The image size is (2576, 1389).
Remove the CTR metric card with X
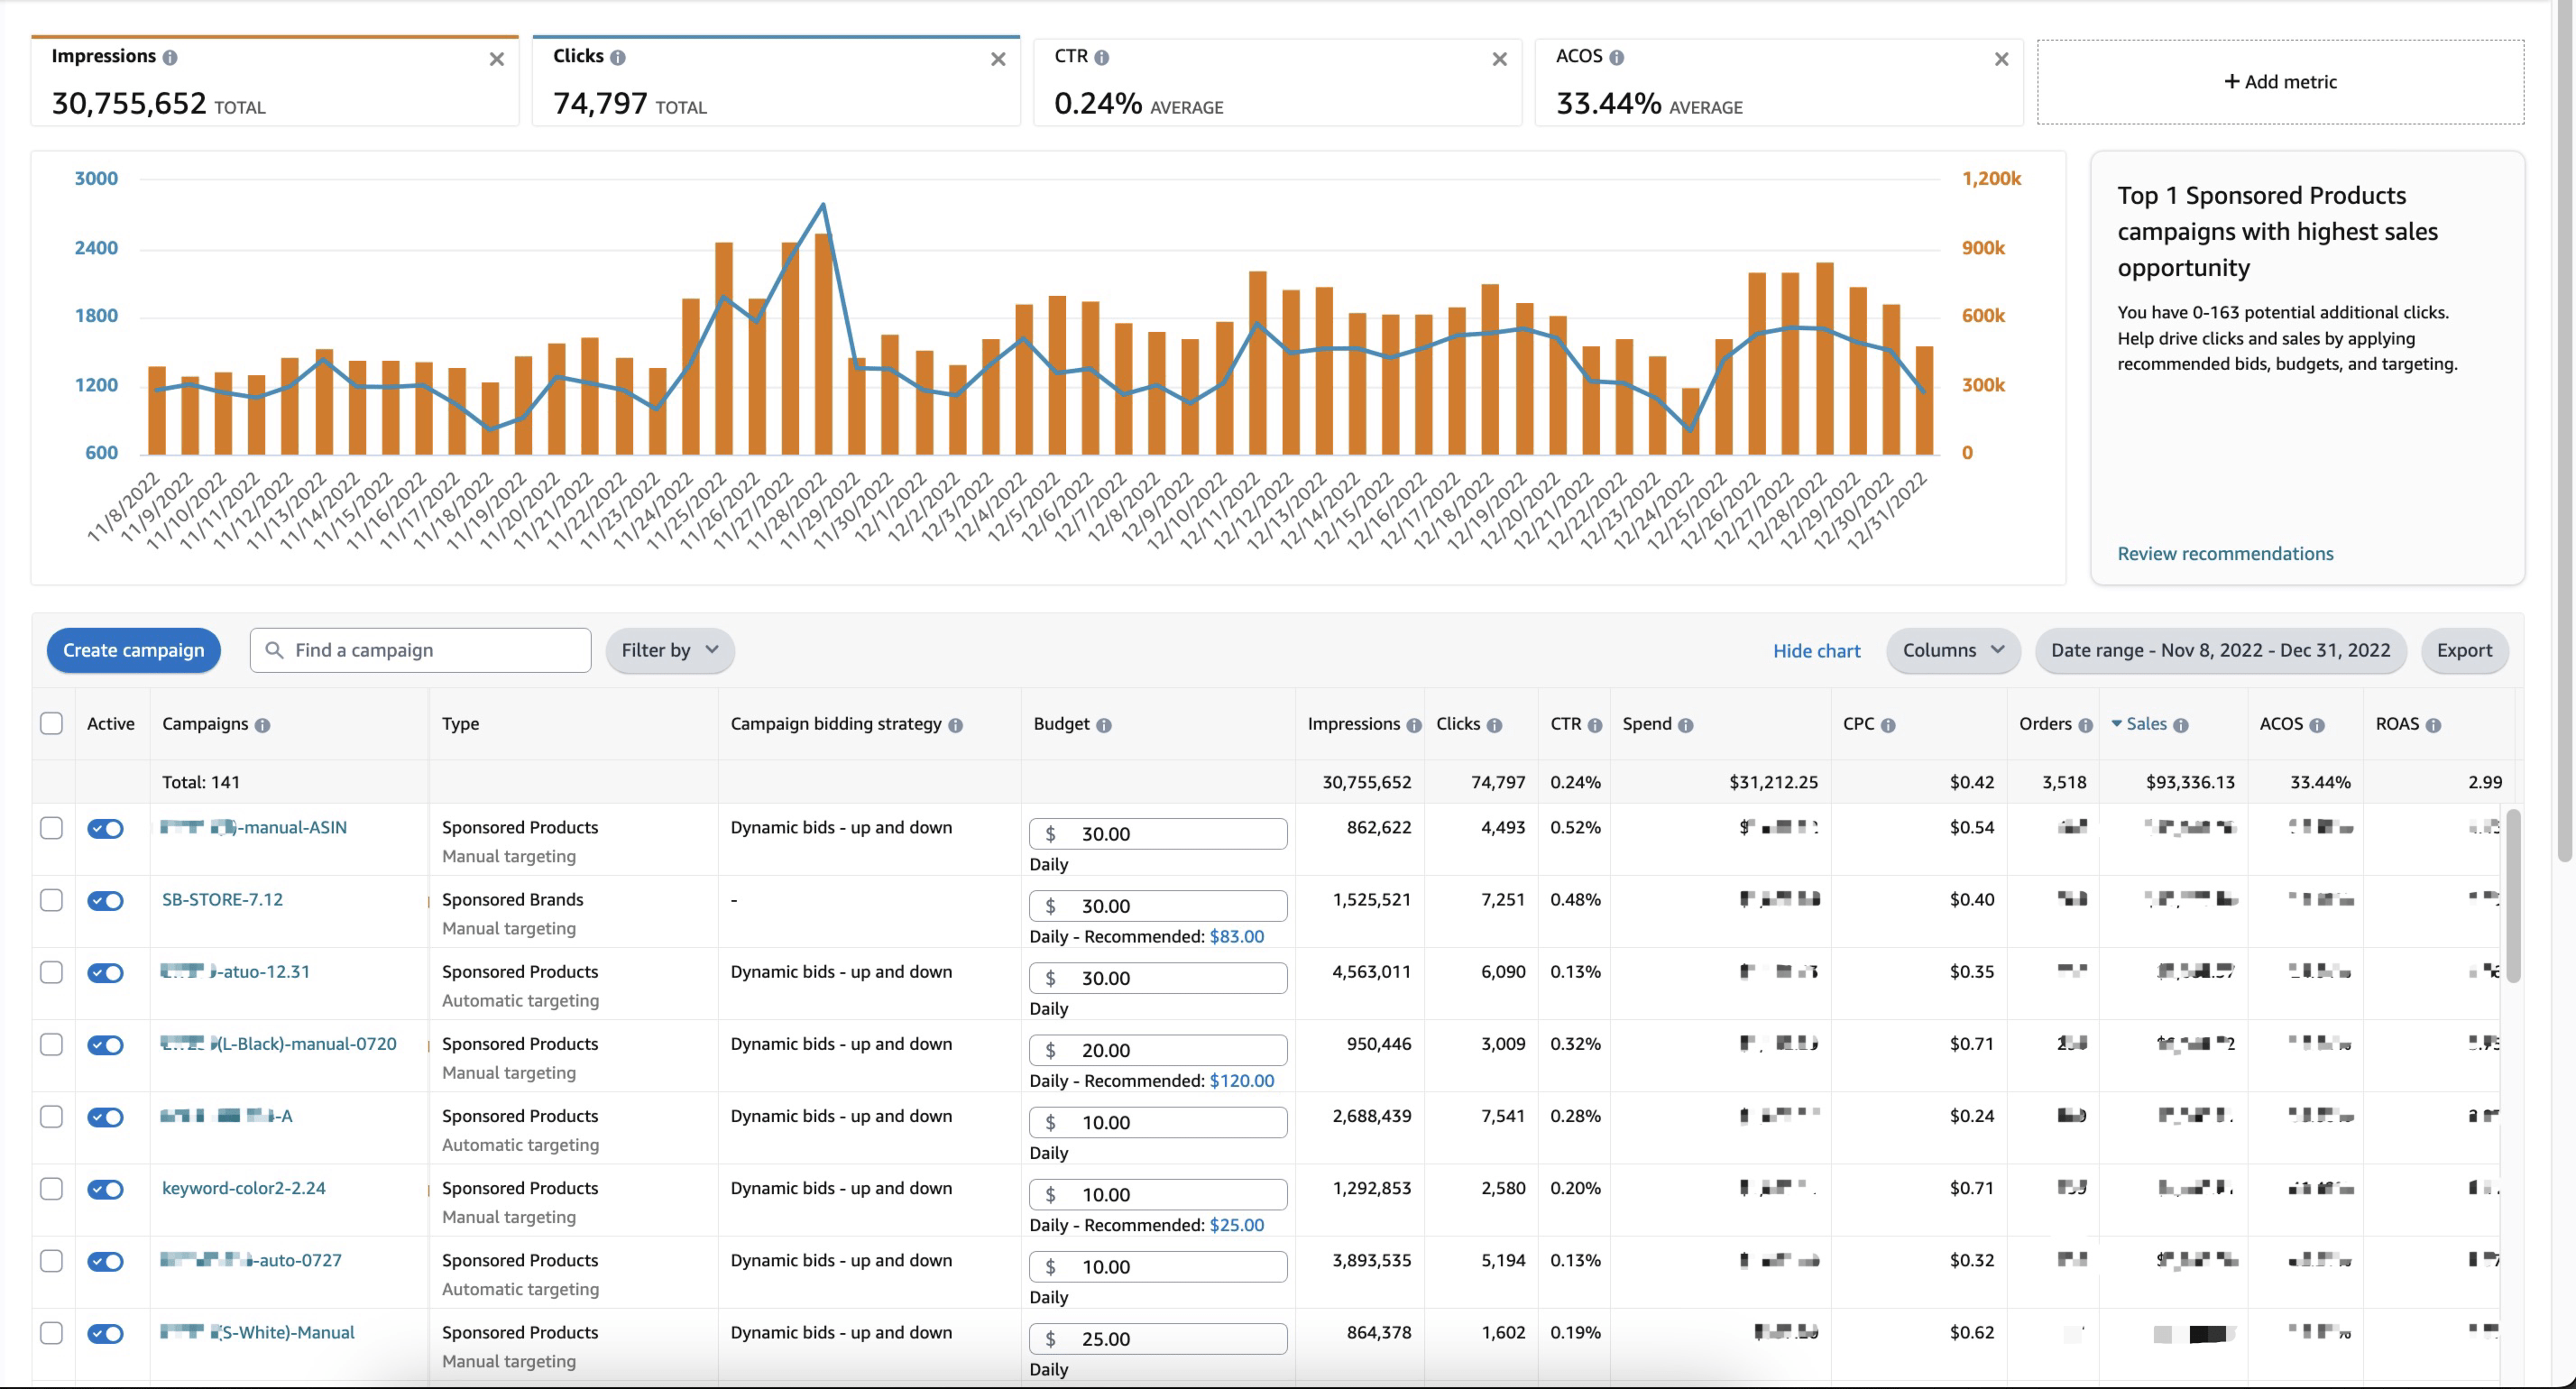(1499, 59)
